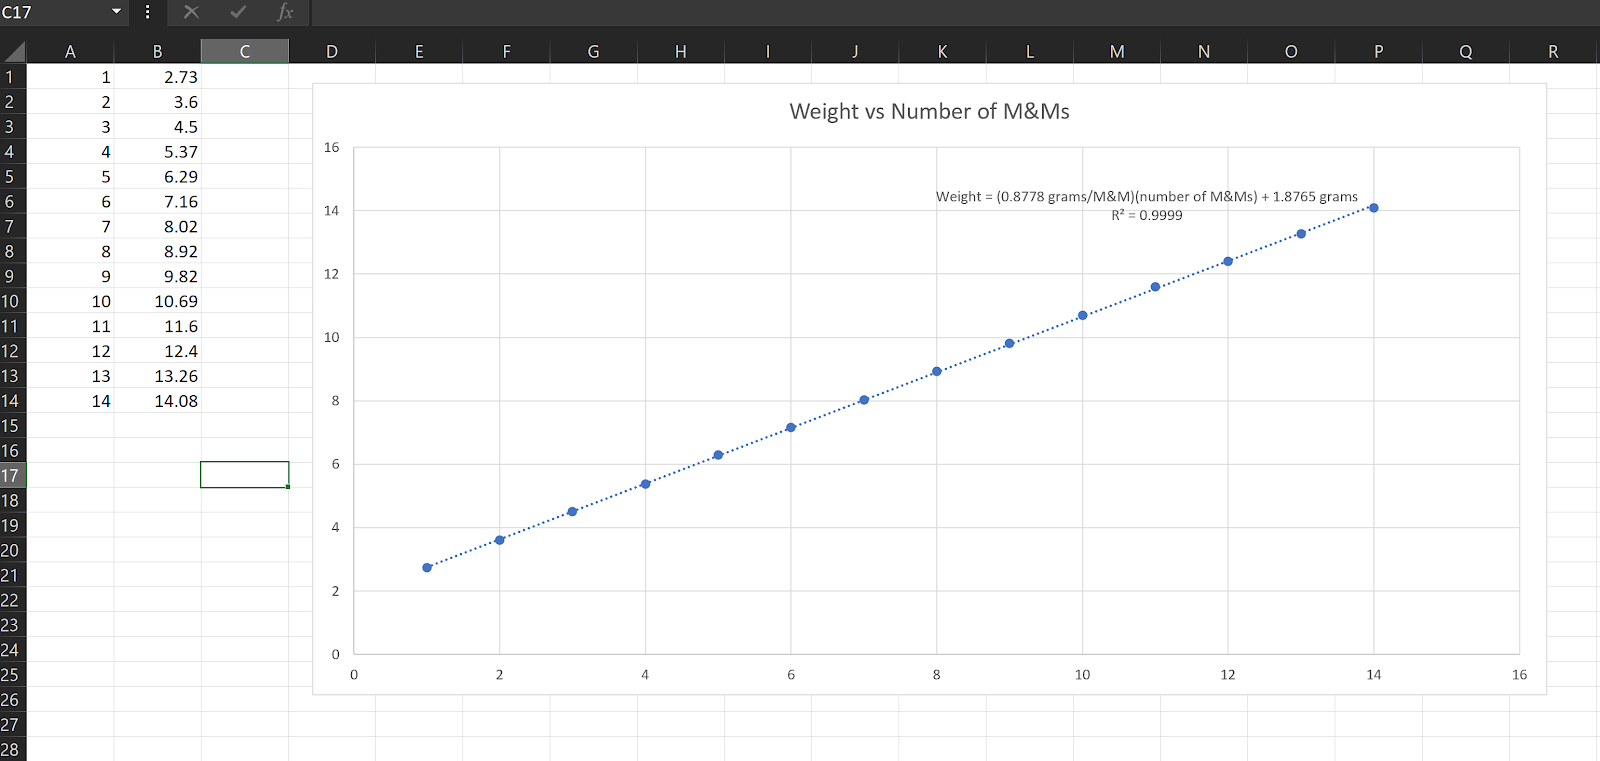Click the data point at x=5
The width and height of the screenshot is (1600, 761).
pos(718,455)
